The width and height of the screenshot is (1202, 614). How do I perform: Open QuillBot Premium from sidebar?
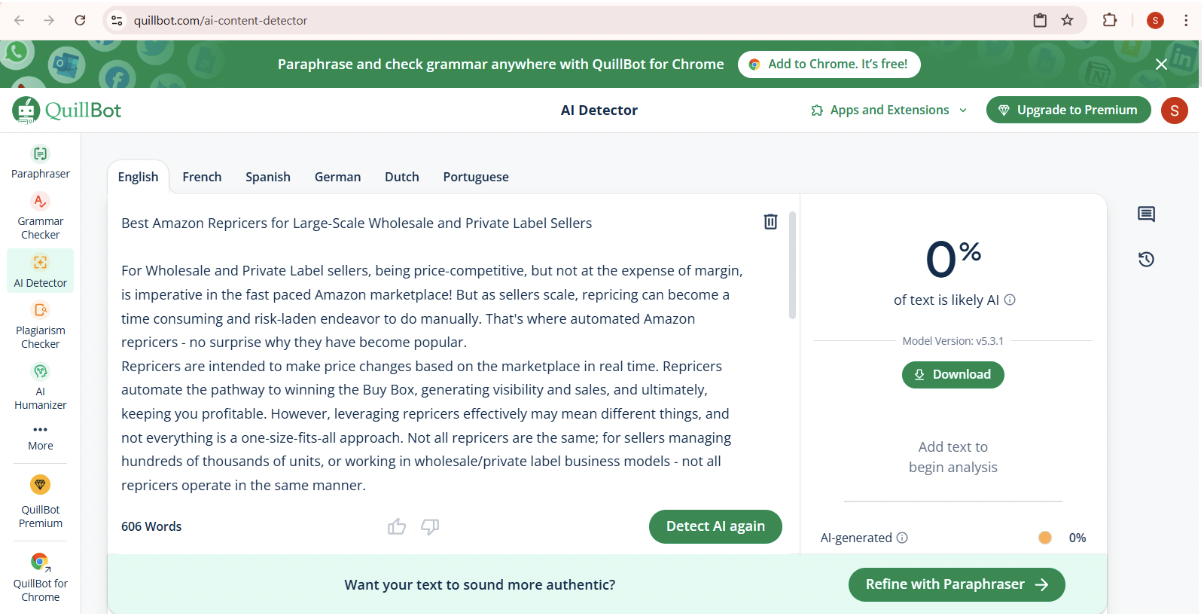click(x=40, y=501)
